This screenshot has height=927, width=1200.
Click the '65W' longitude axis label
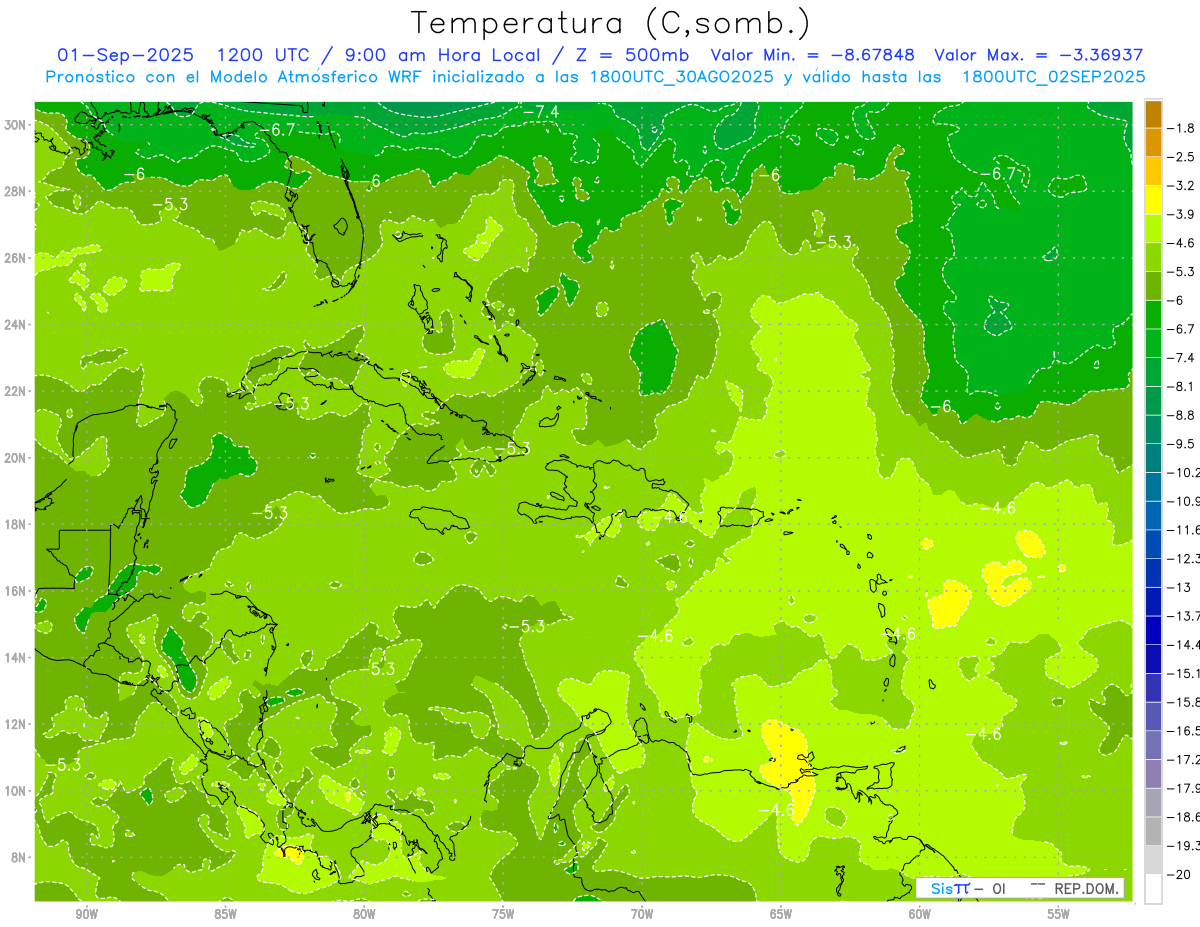(781, 914)
